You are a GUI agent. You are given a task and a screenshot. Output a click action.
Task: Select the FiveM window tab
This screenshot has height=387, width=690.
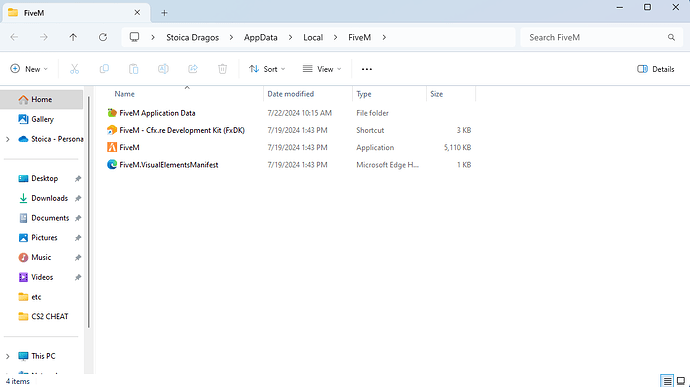click(x=76, y=13)
